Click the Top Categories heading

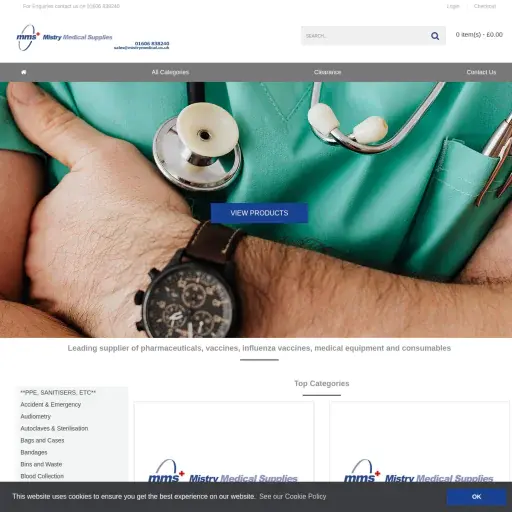pos(322,383)
